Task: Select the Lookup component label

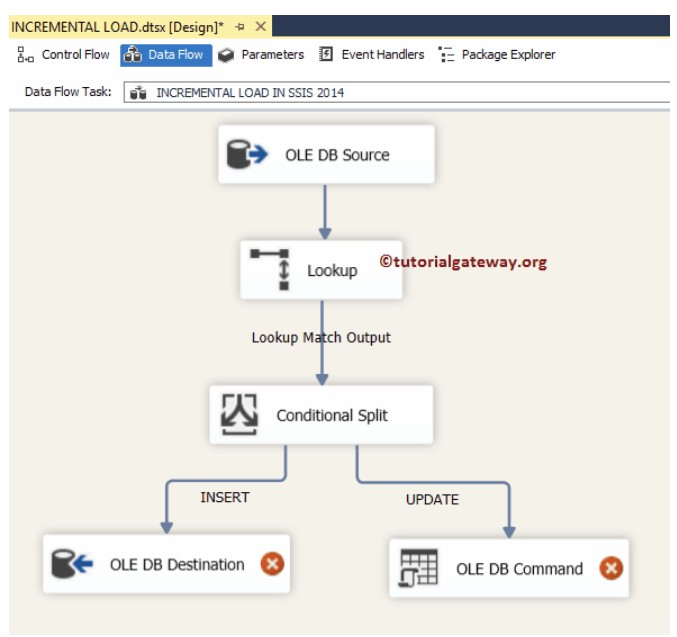Action: tap(332, 270)
